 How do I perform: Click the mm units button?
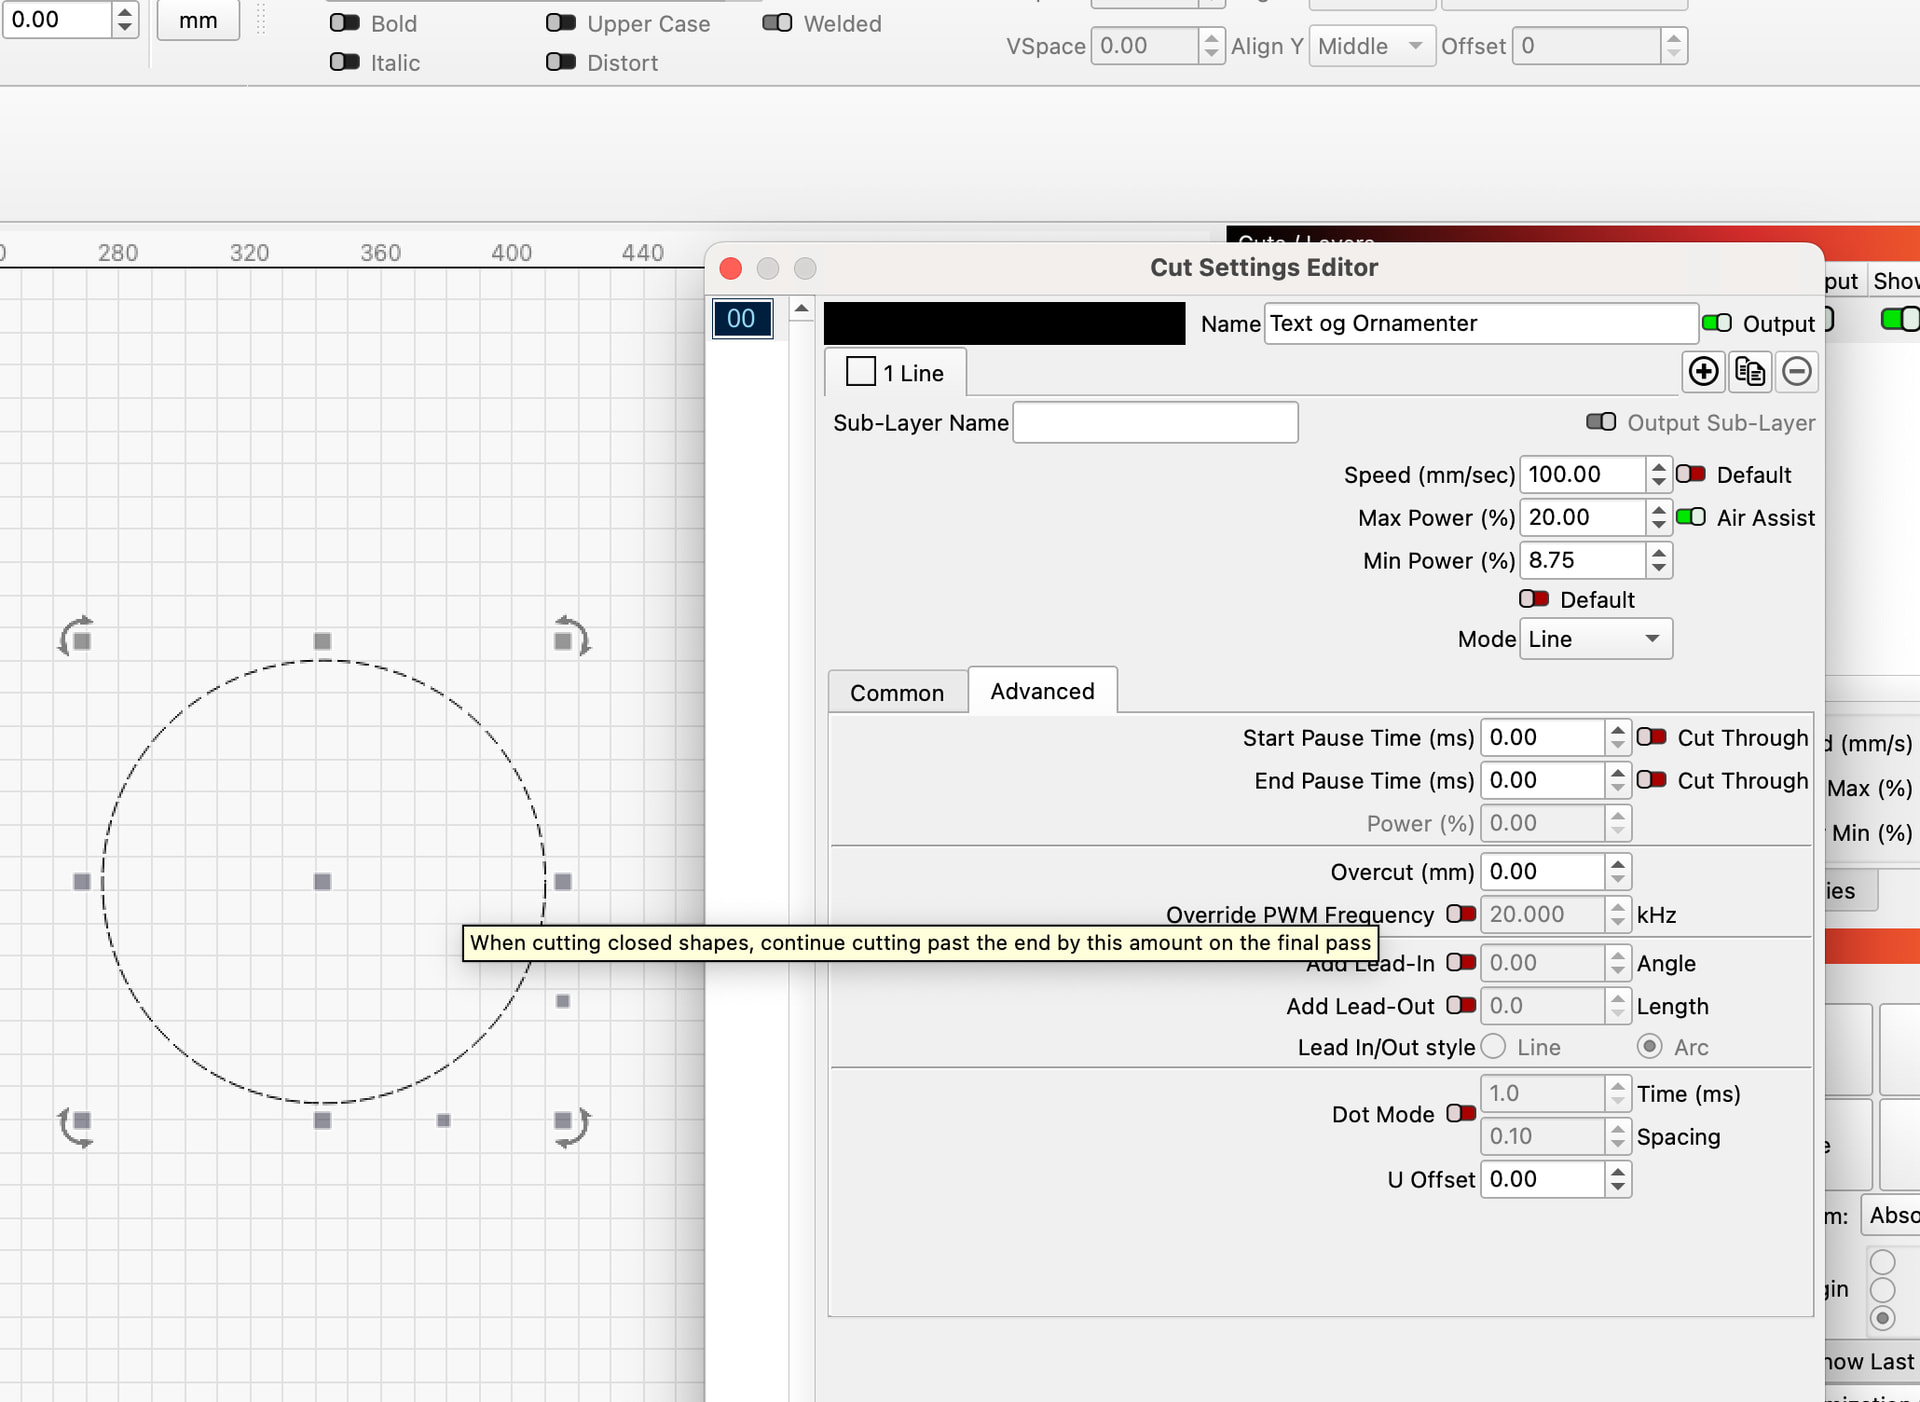coord(198,20)
